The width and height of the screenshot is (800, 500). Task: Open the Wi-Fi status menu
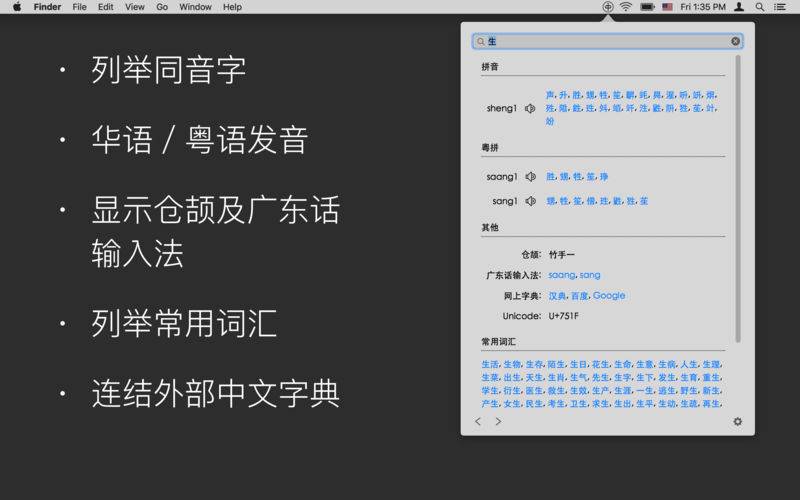click(626, 7)
